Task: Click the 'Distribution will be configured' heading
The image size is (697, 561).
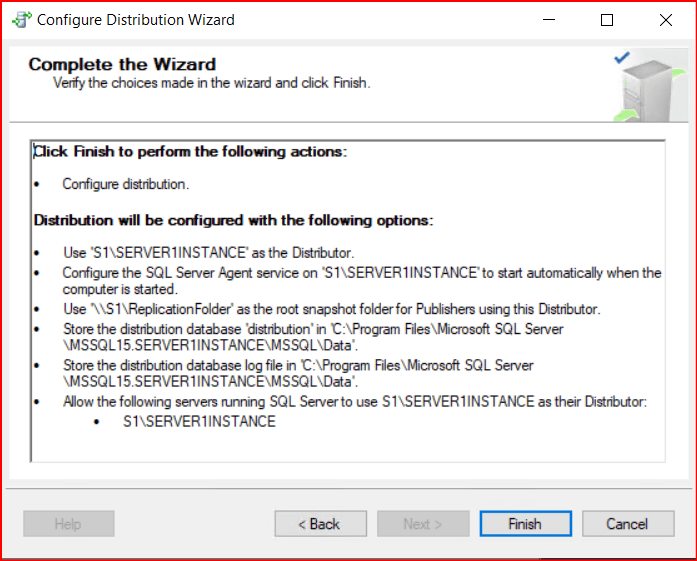Action: (x=232, y=220)
